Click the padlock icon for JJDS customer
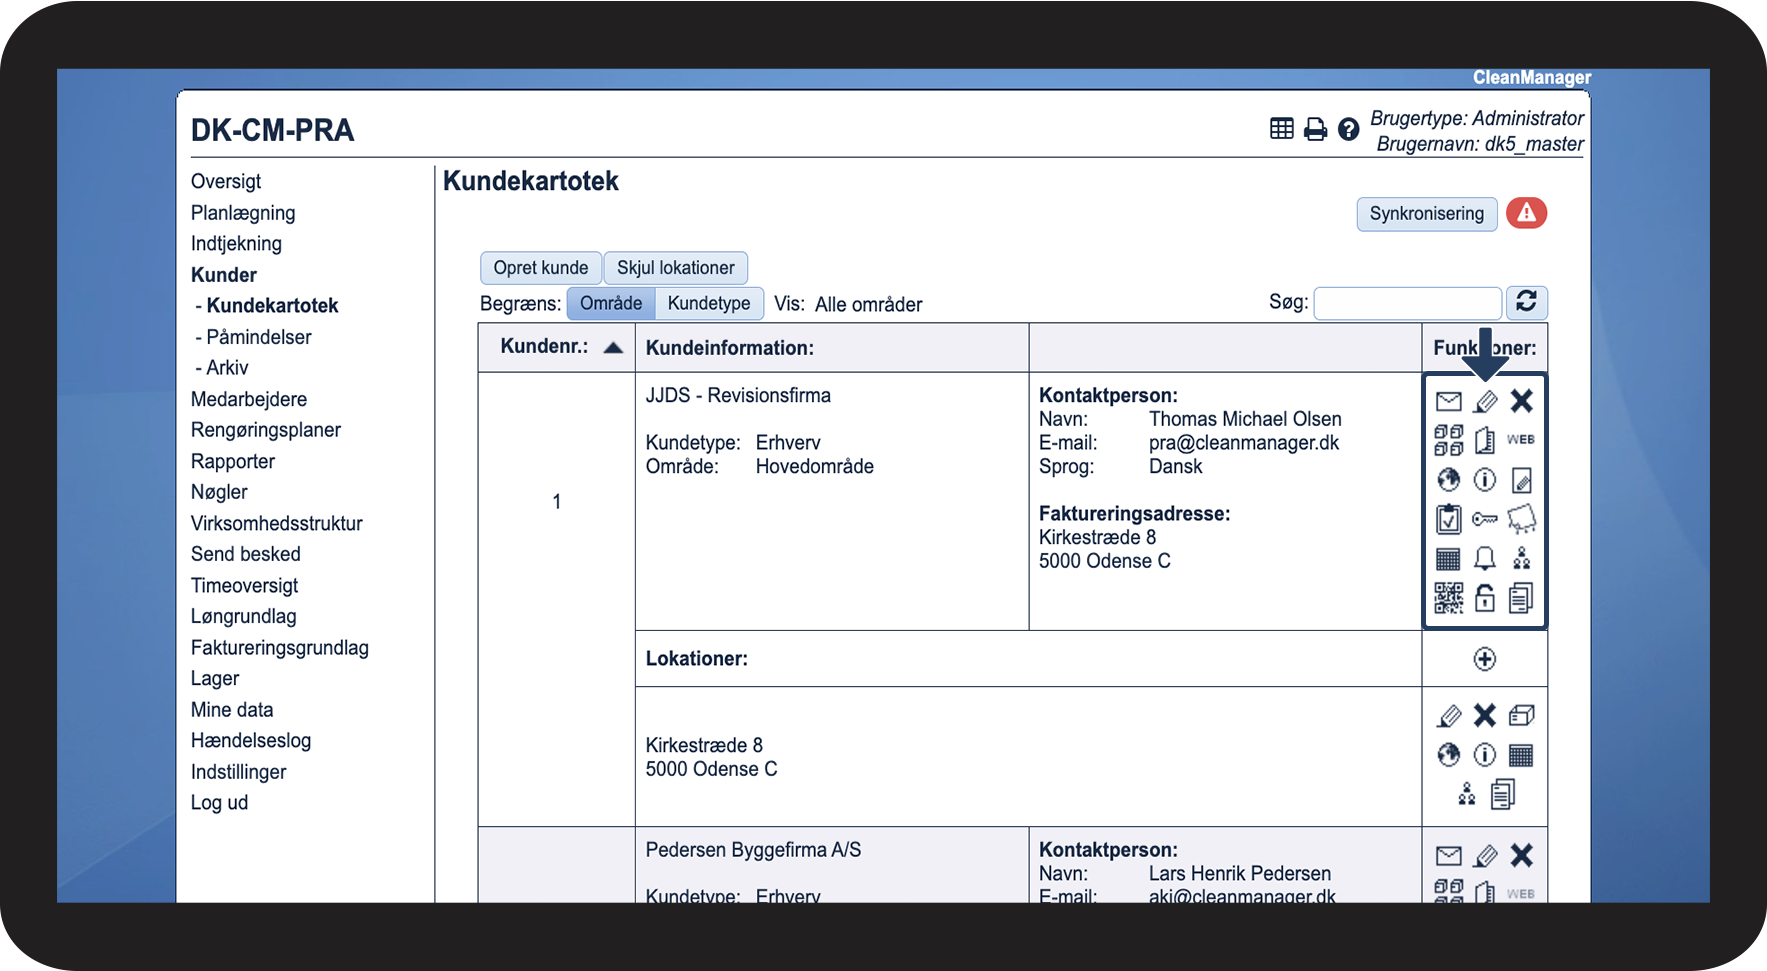 tap(1485, 598)
